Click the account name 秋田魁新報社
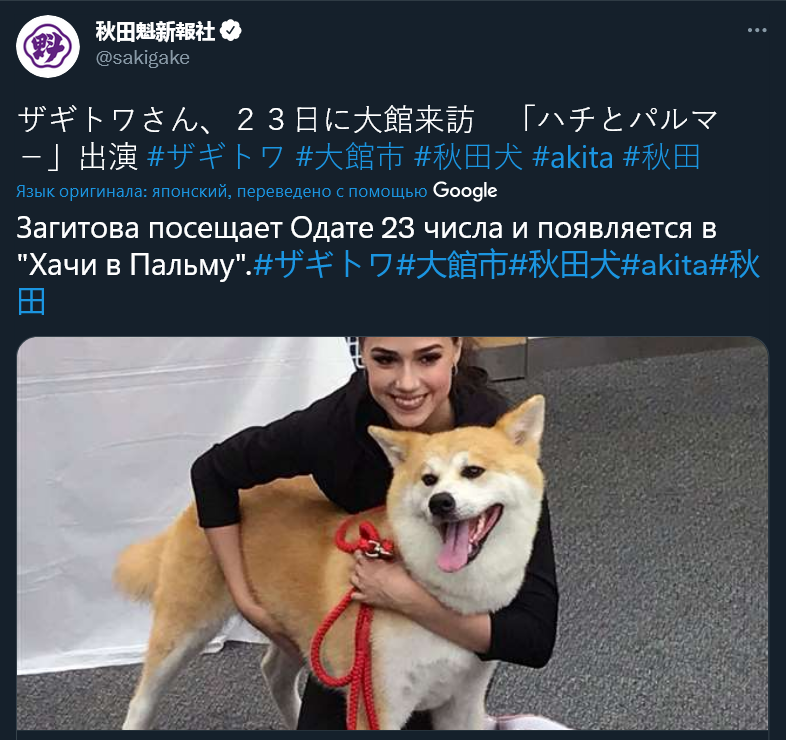Viewport: 788px width, 742px height. point(155,32)
